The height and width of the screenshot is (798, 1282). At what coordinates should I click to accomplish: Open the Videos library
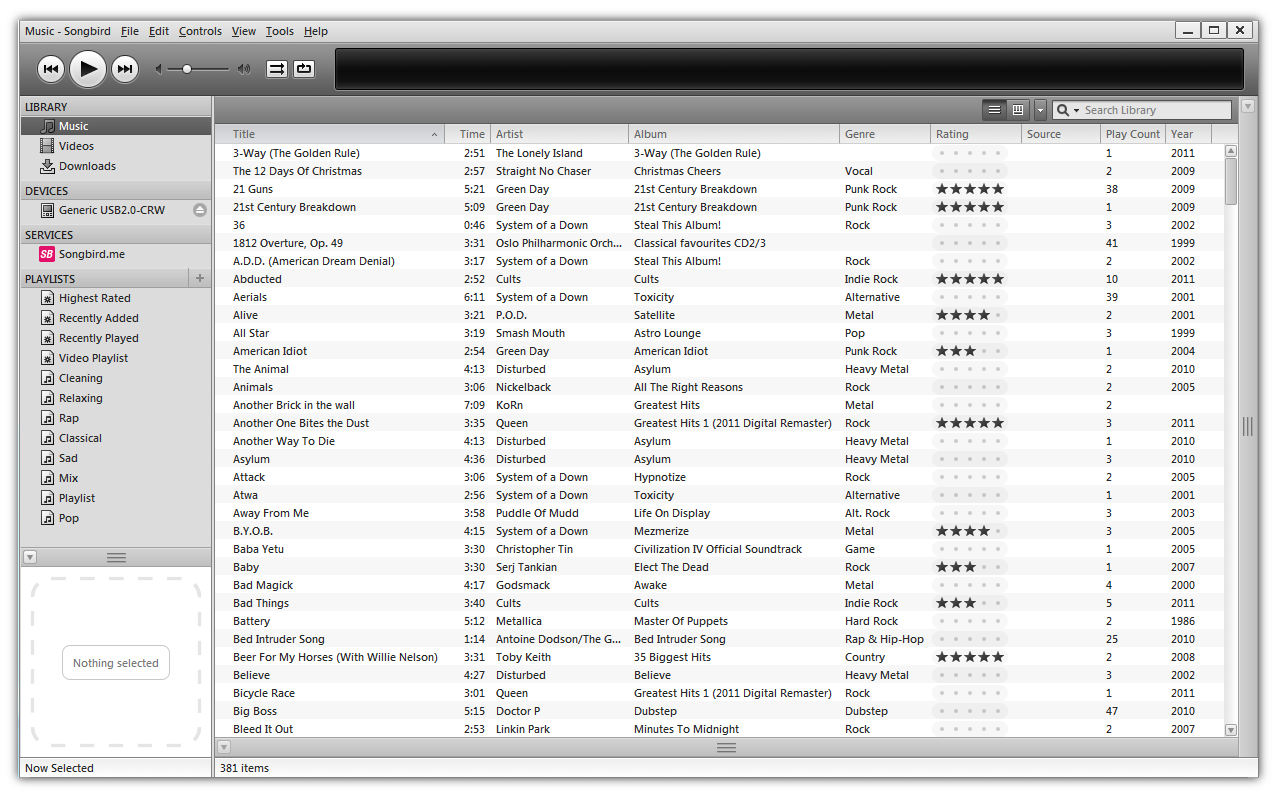(116, 146)
